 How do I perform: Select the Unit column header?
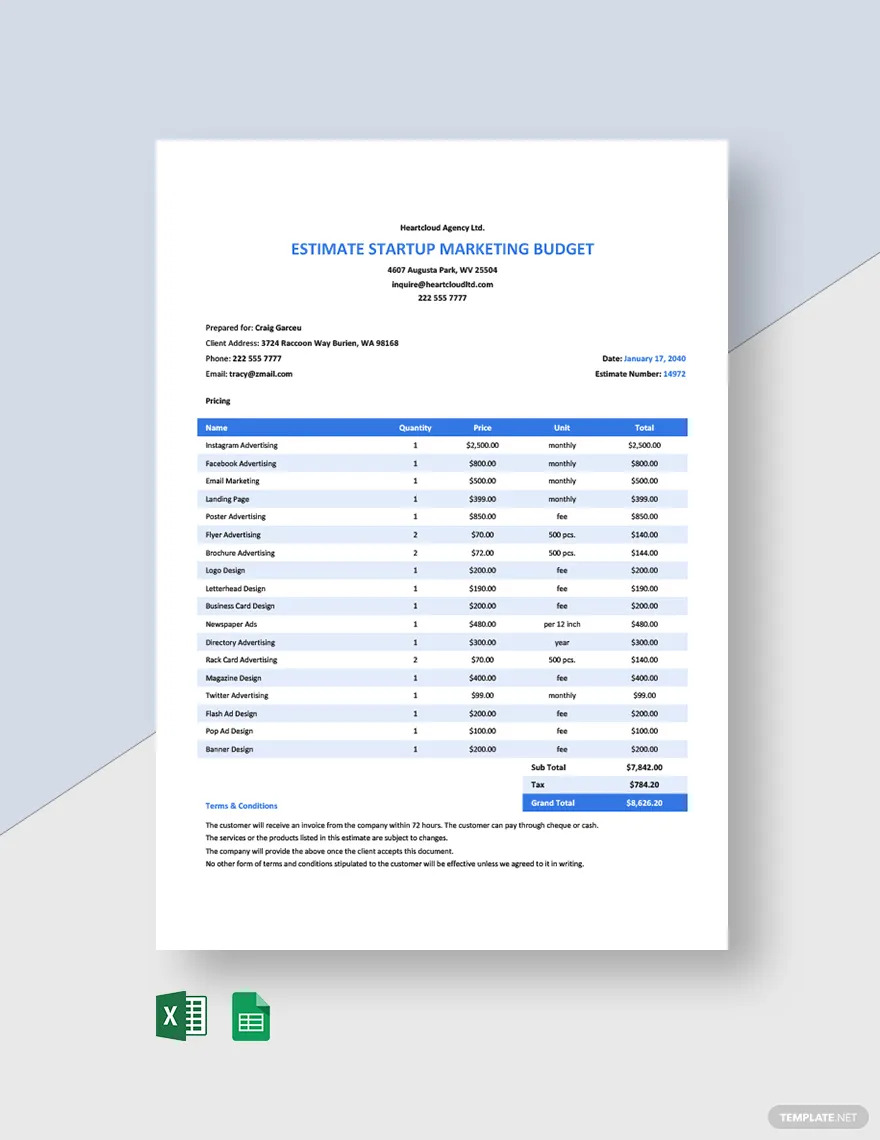coord(562,427)
